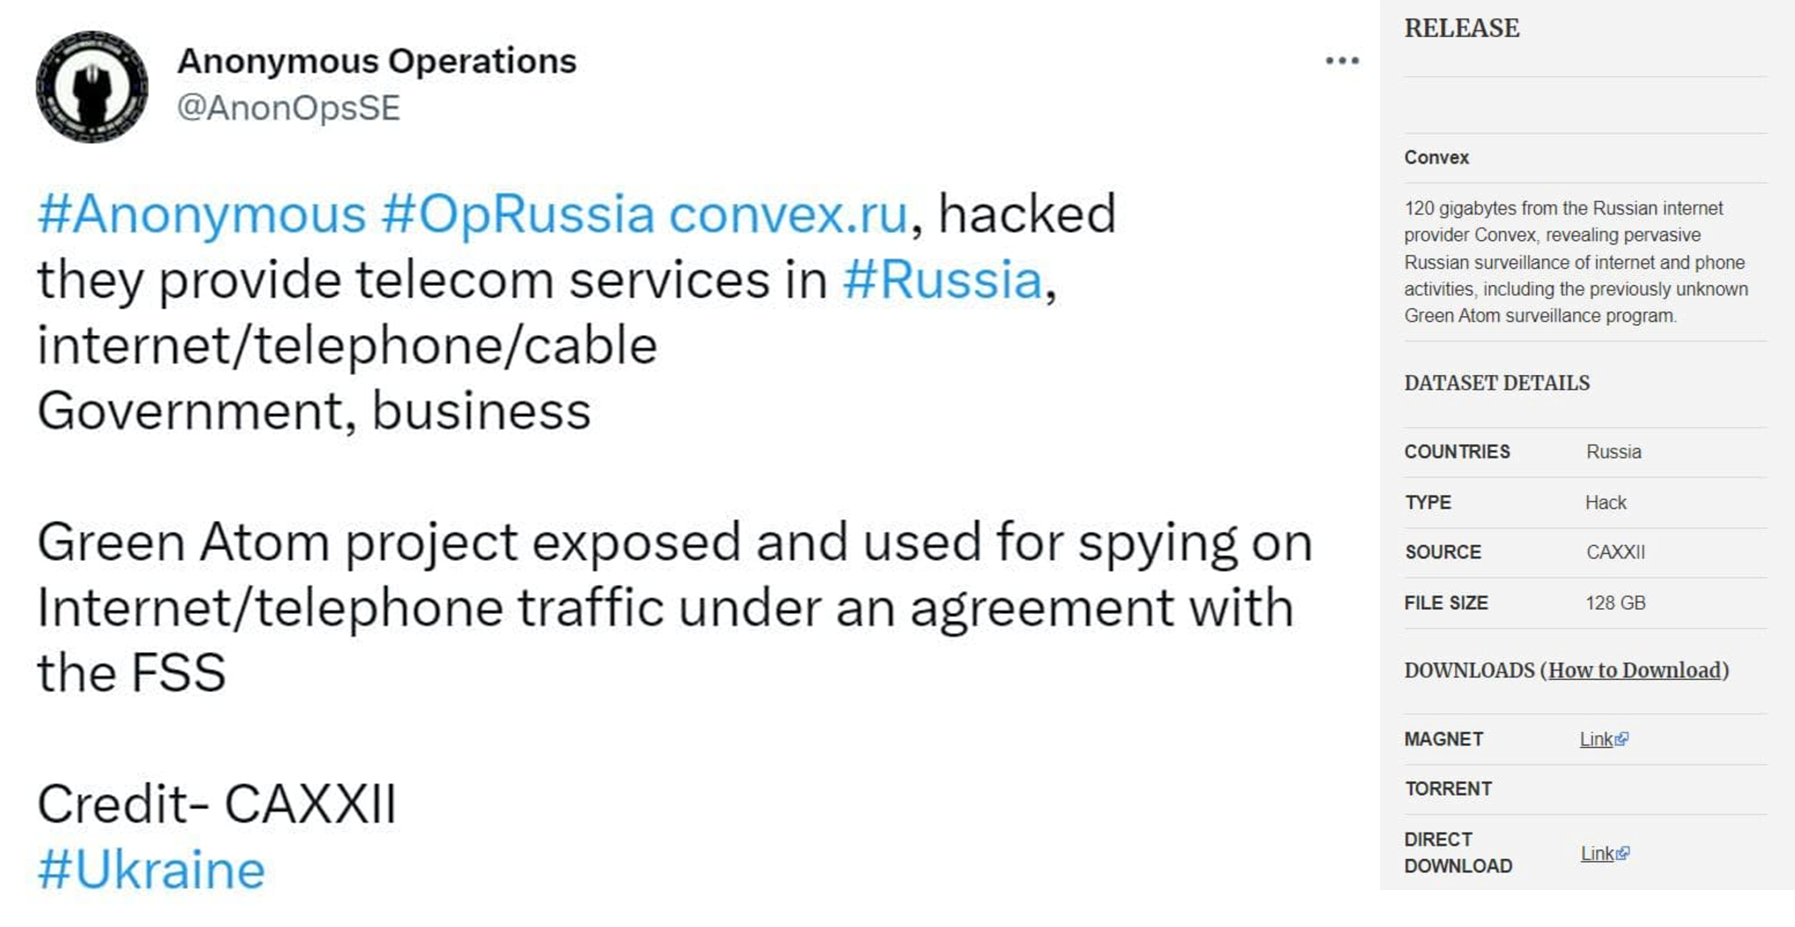Click the CAXXII source entry
This screenshot has height=927, width=1795.
point(1616,552)
